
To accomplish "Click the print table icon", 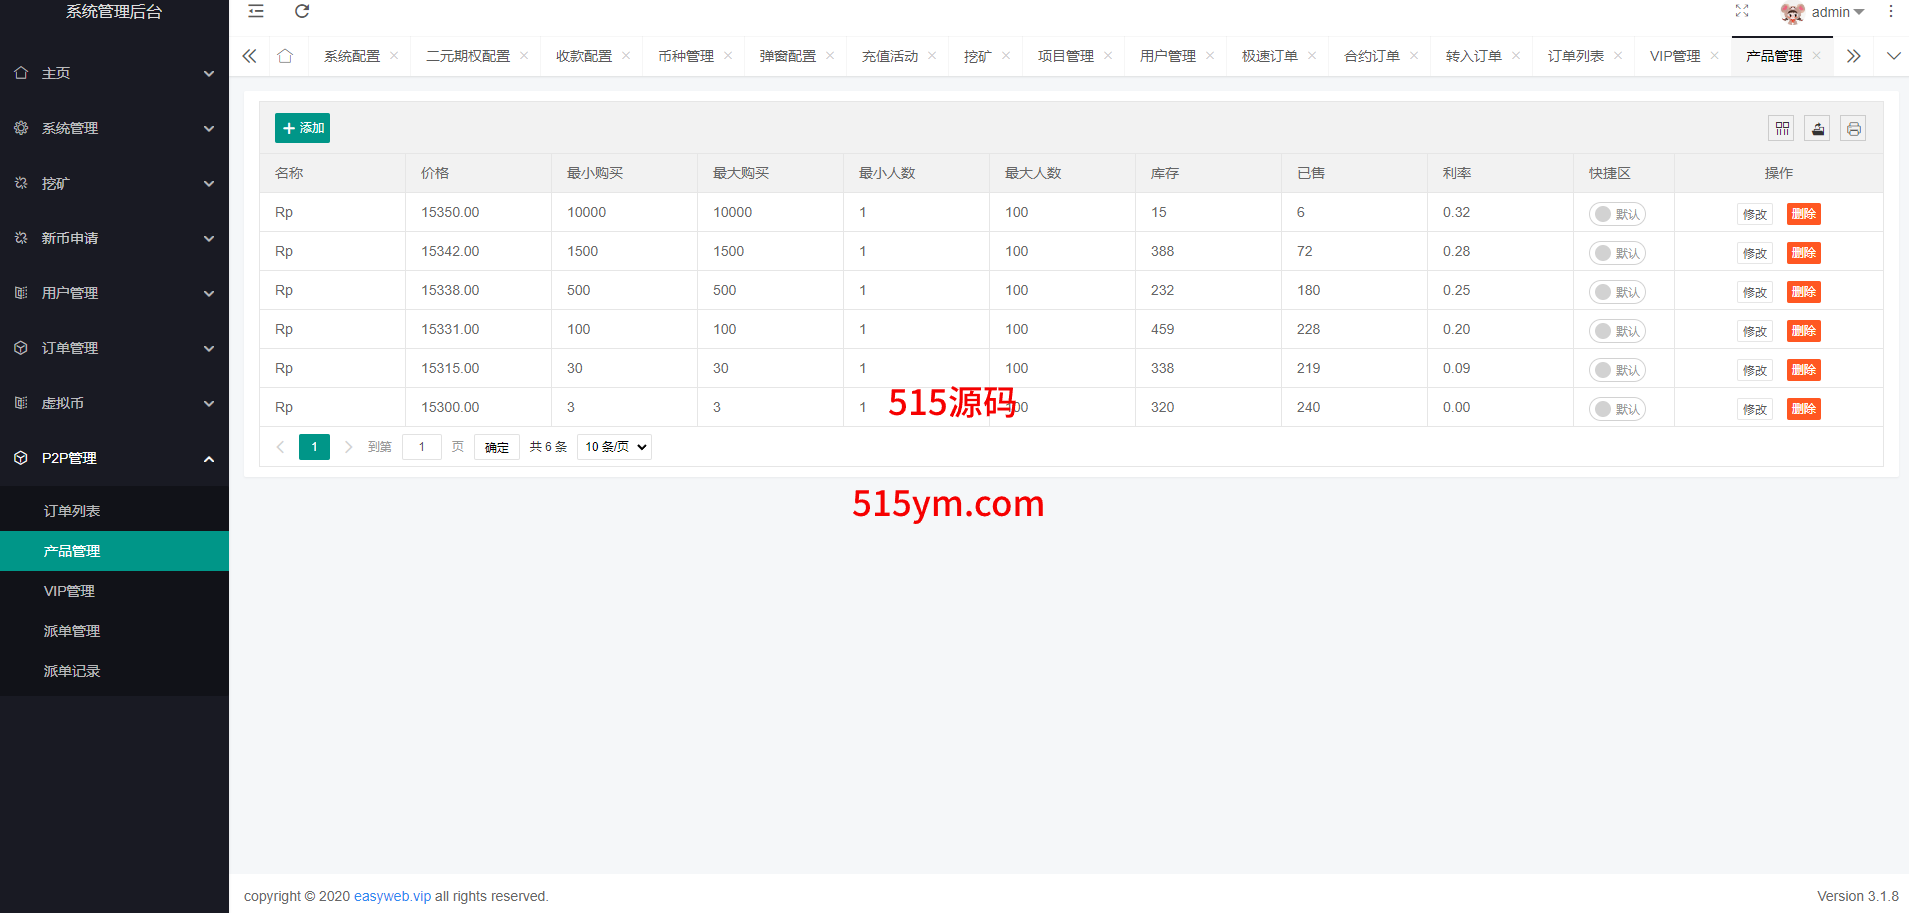I will (x=1853, y=128).
